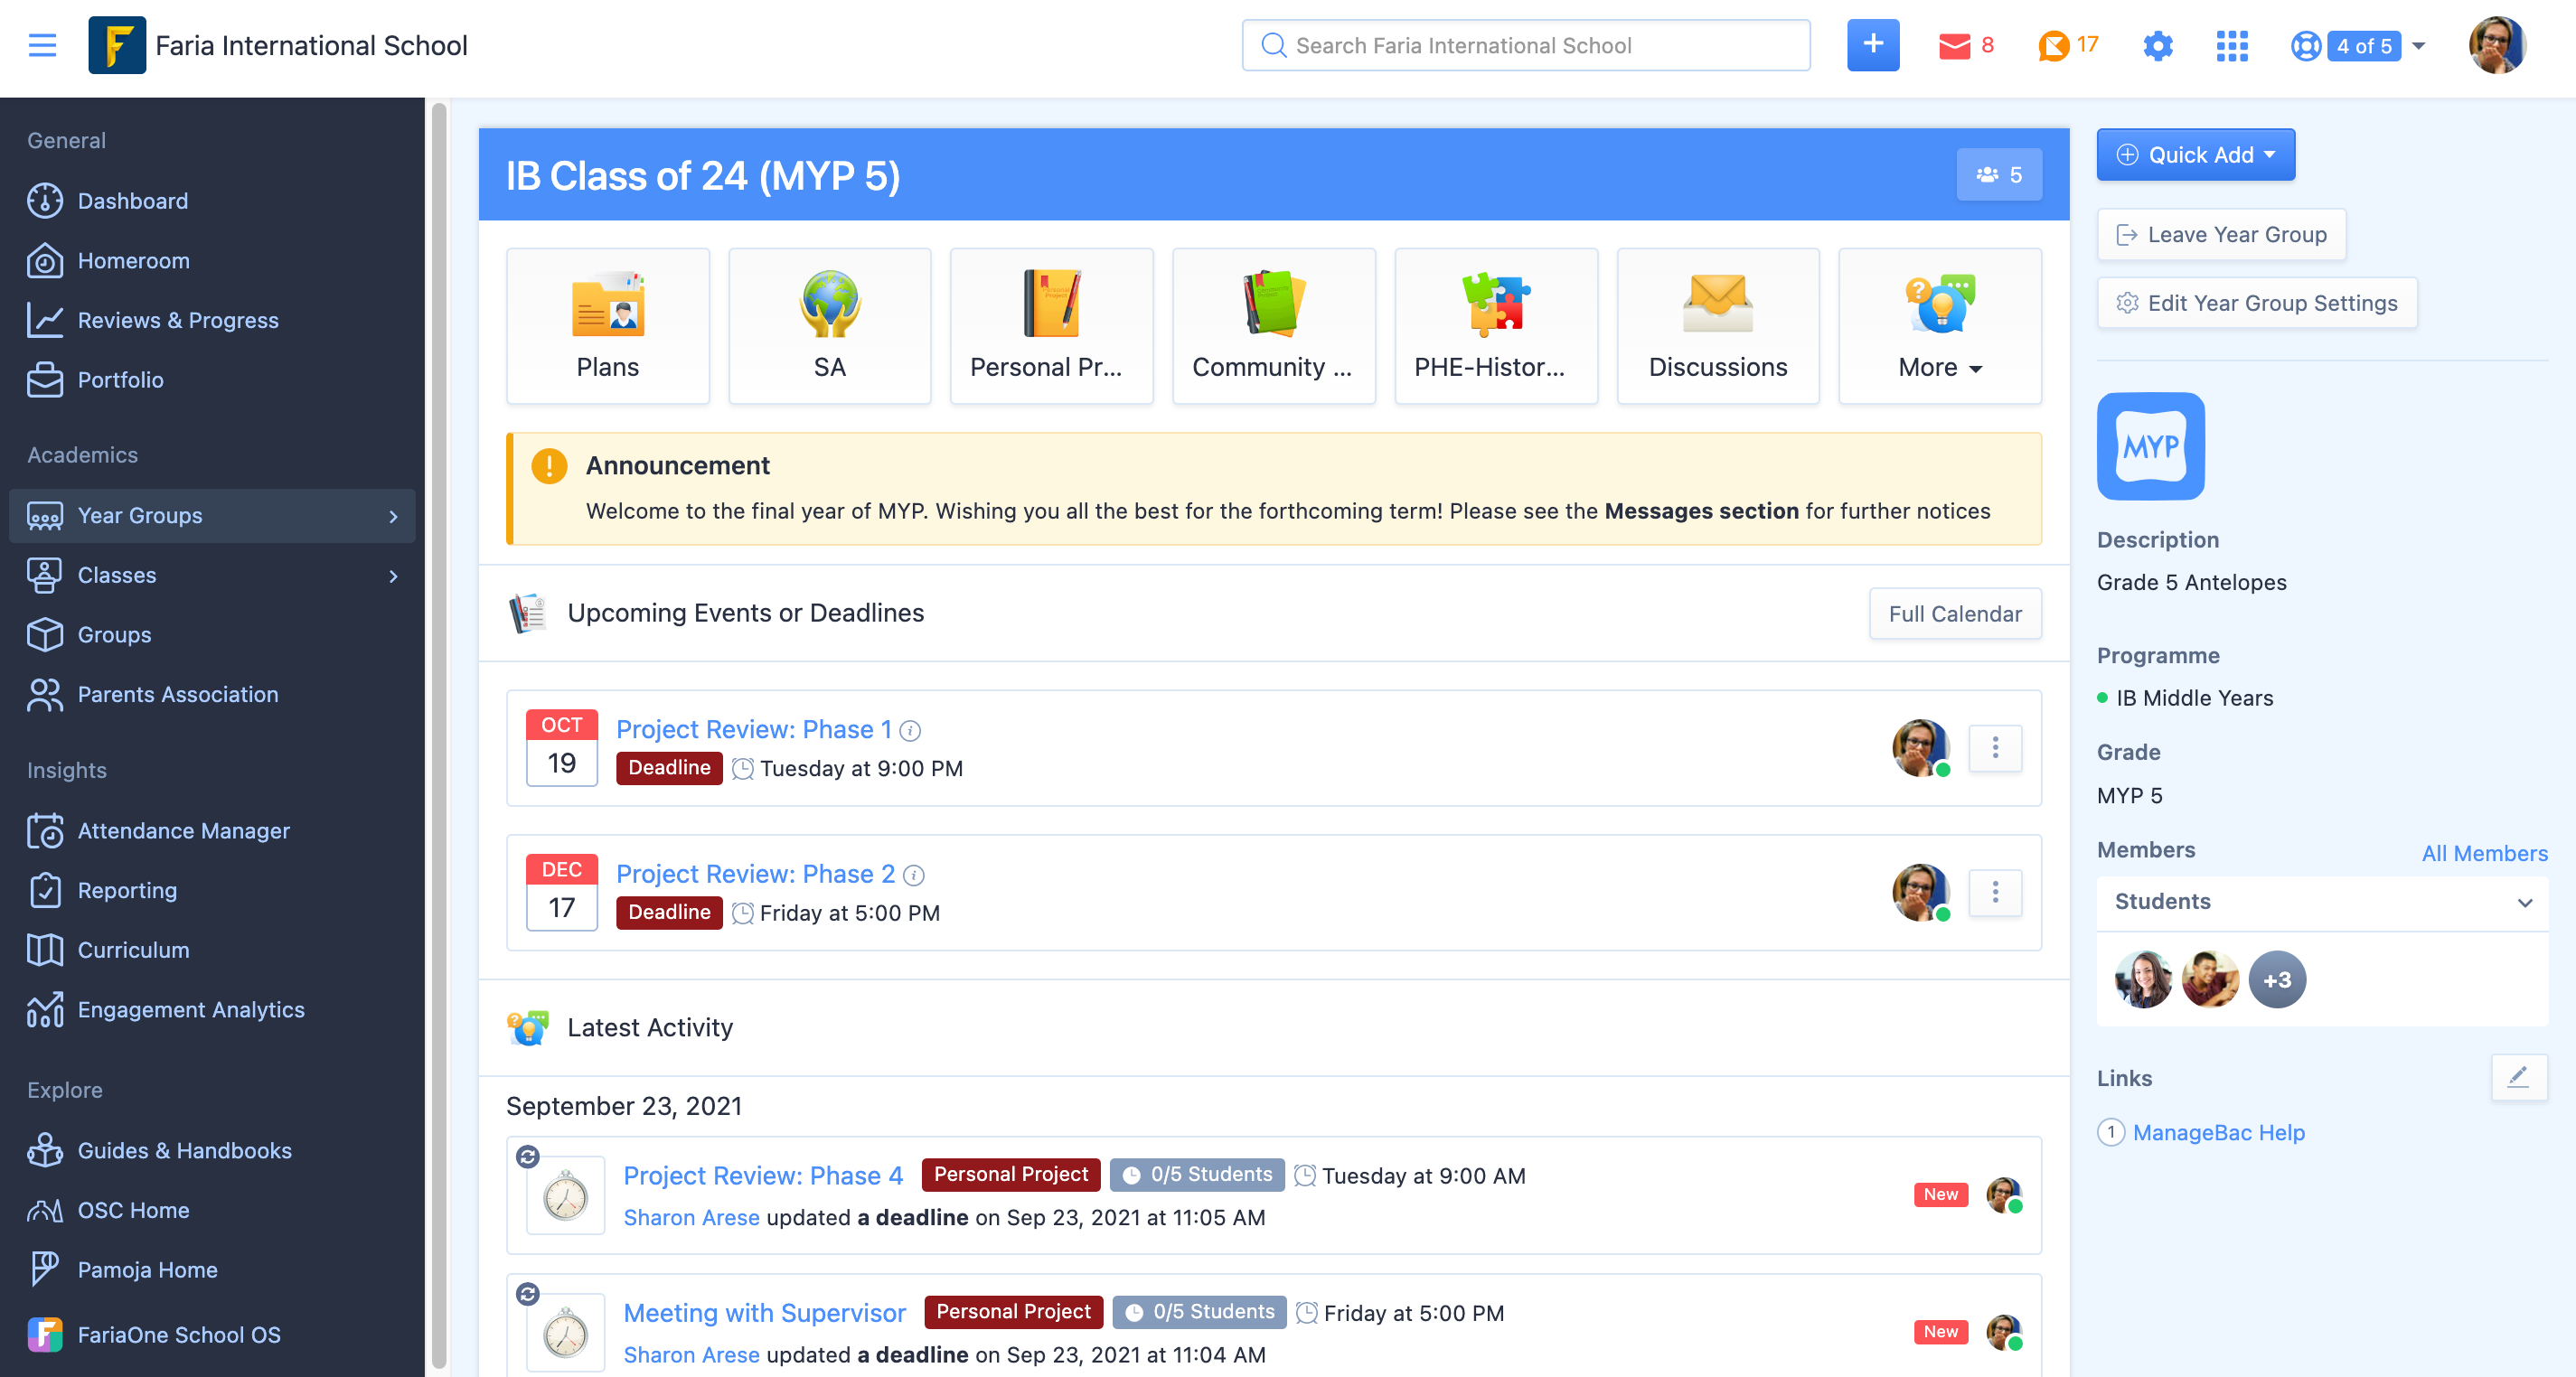Open the ManageBac Help link
This screenshot has width=2576, height=1377.
tap(2217, 1132)
